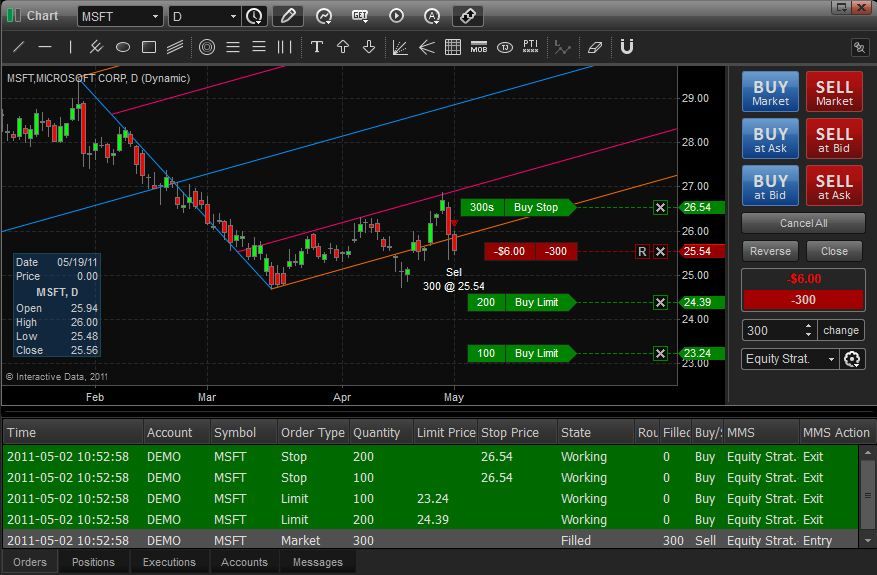
Task: Select the ellipse drawing tool
Action: click(122, 48)
